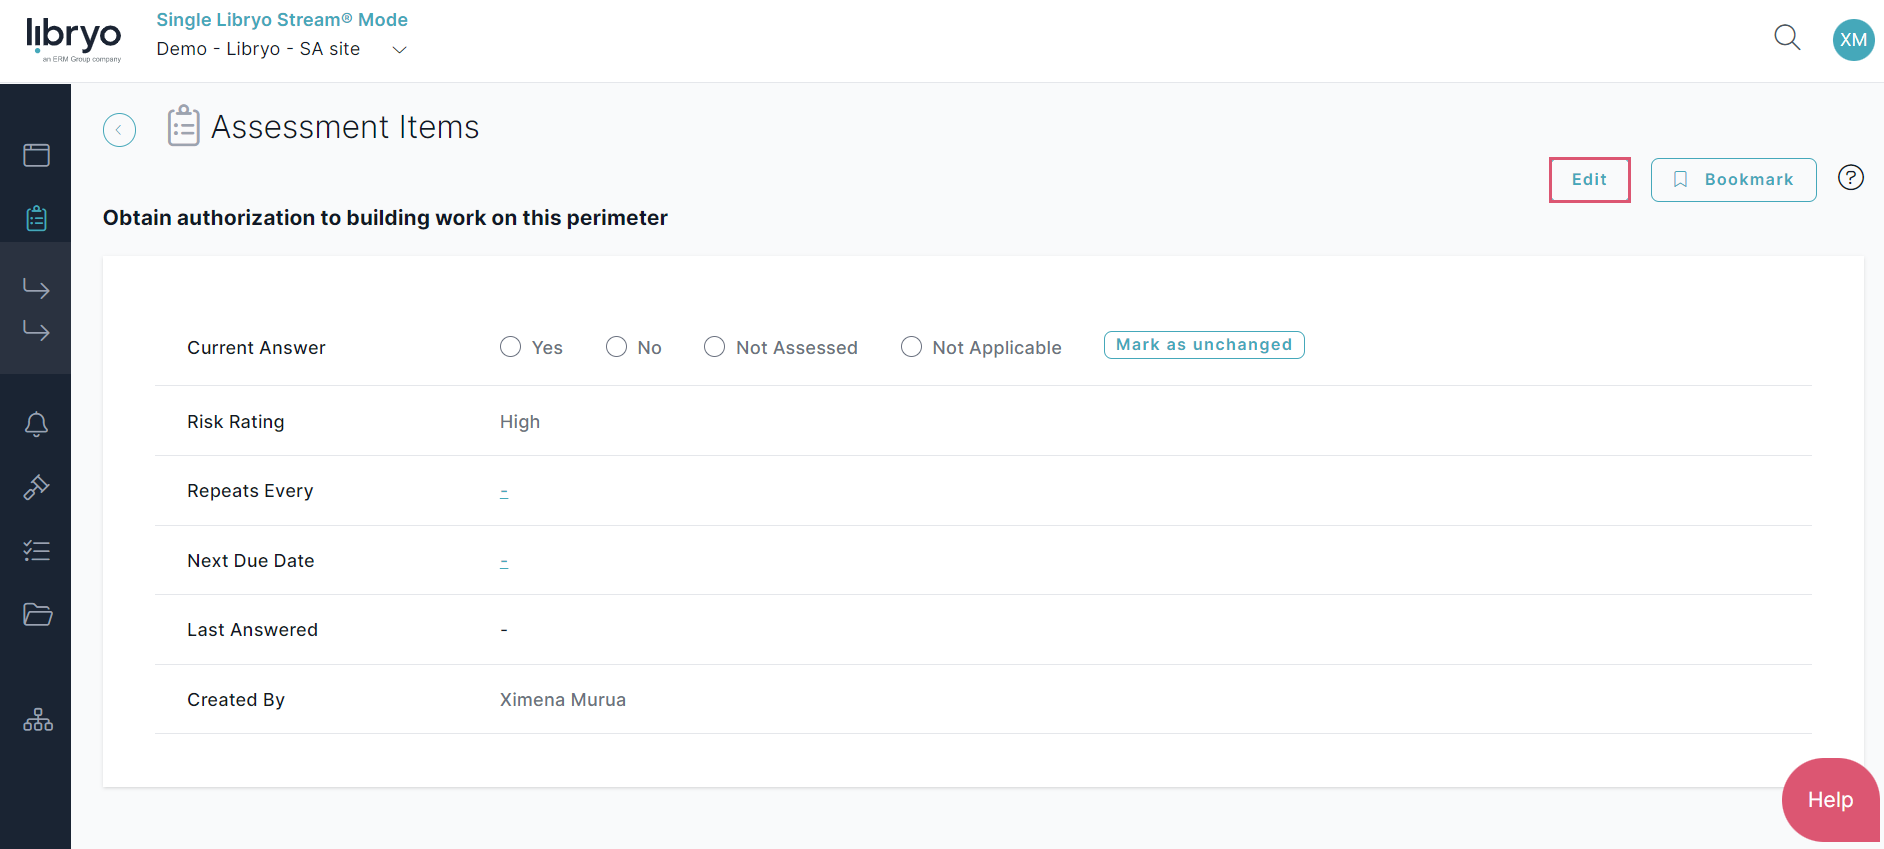Click the Created By label
This screenshot has width=1884, height=849.
click(236, 700)
